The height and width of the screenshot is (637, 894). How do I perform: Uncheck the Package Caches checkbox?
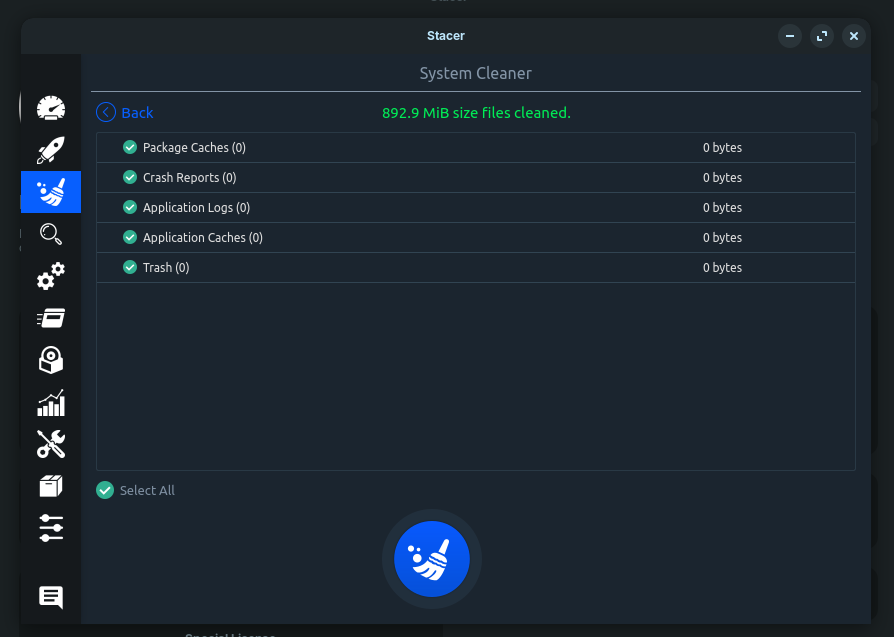pos(130,147)
